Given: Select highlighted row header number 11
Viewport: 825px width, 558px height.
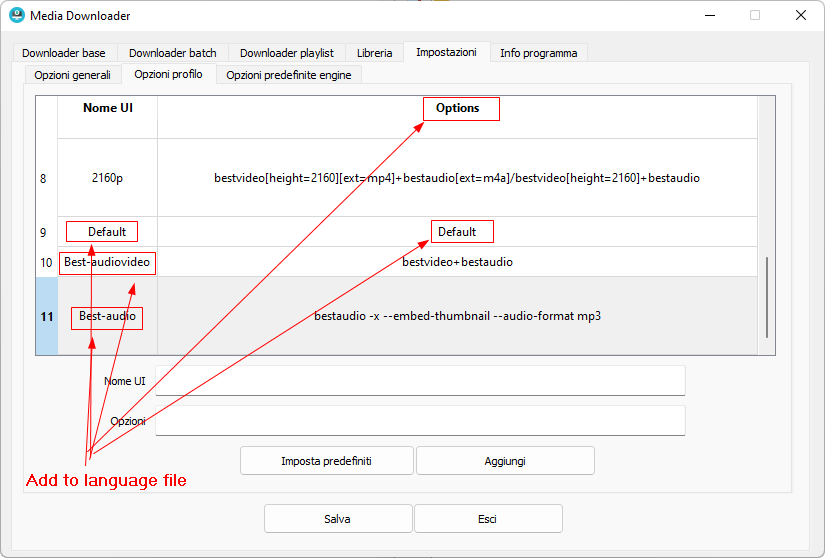Looking at the screenshot, I should [x=47, y=316].
